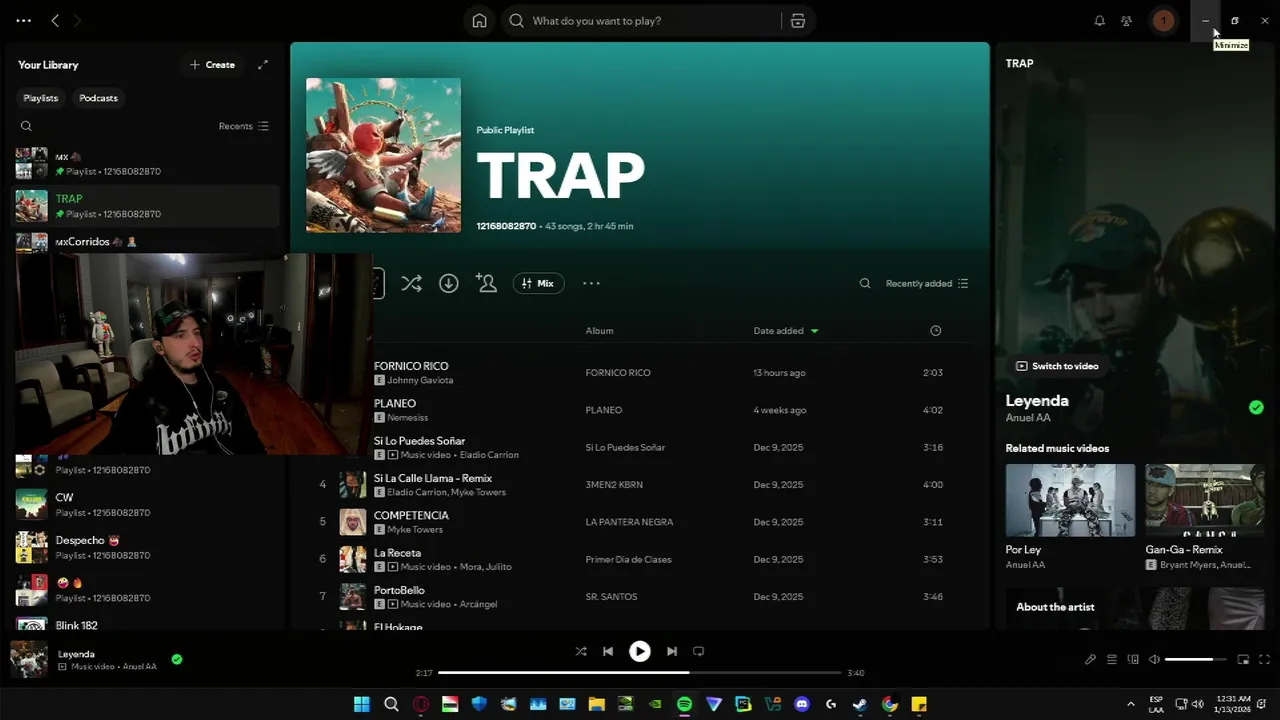Open the Despecho playlist in library
Screen dimensions: 1280x720
point(147,548)
